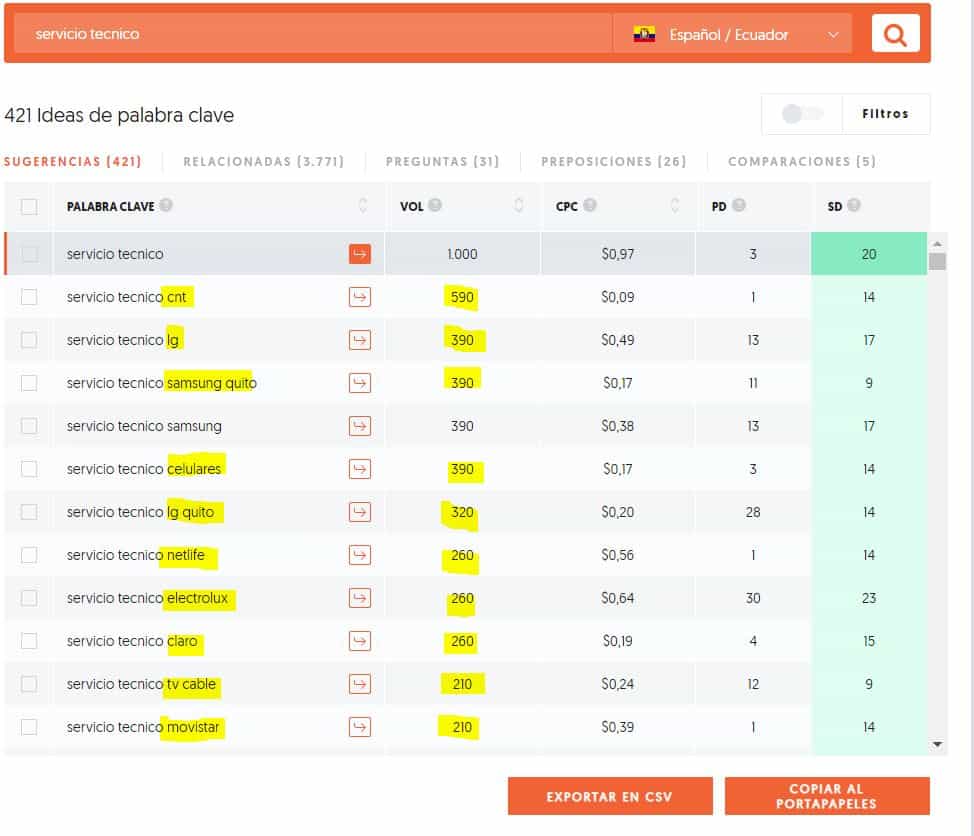Image resolution: width=974 pixels, height=836 pixels.
Task: Click the servicio tecnico tv cable keyword
Action: pos(141,684)
